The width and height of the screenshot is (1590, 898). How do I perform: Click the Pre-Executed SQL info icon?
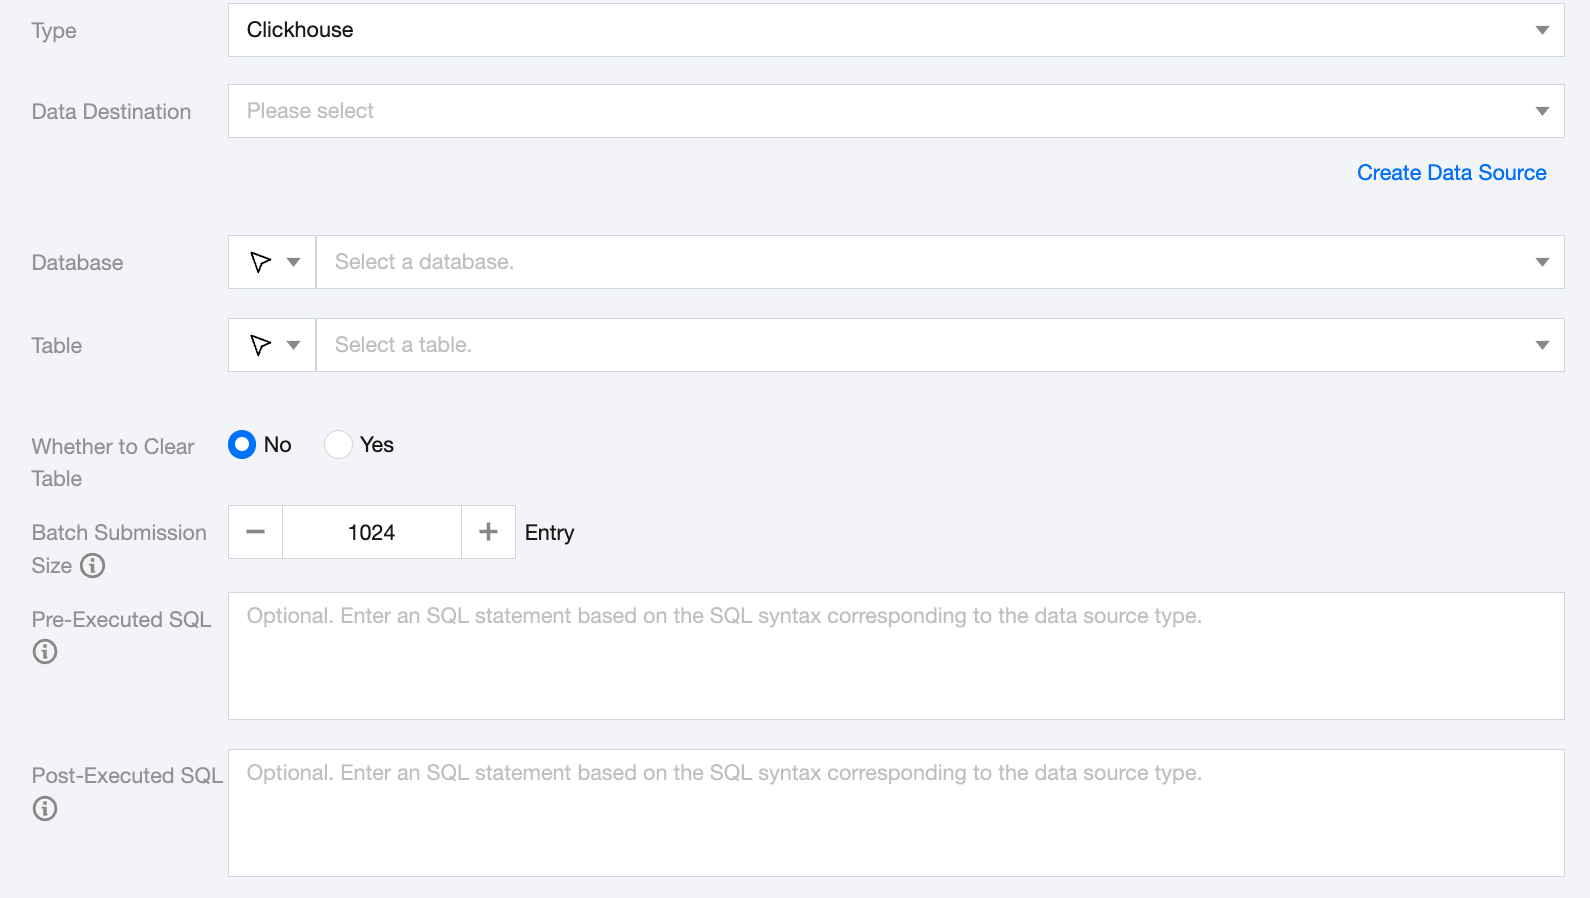(45, 652)
